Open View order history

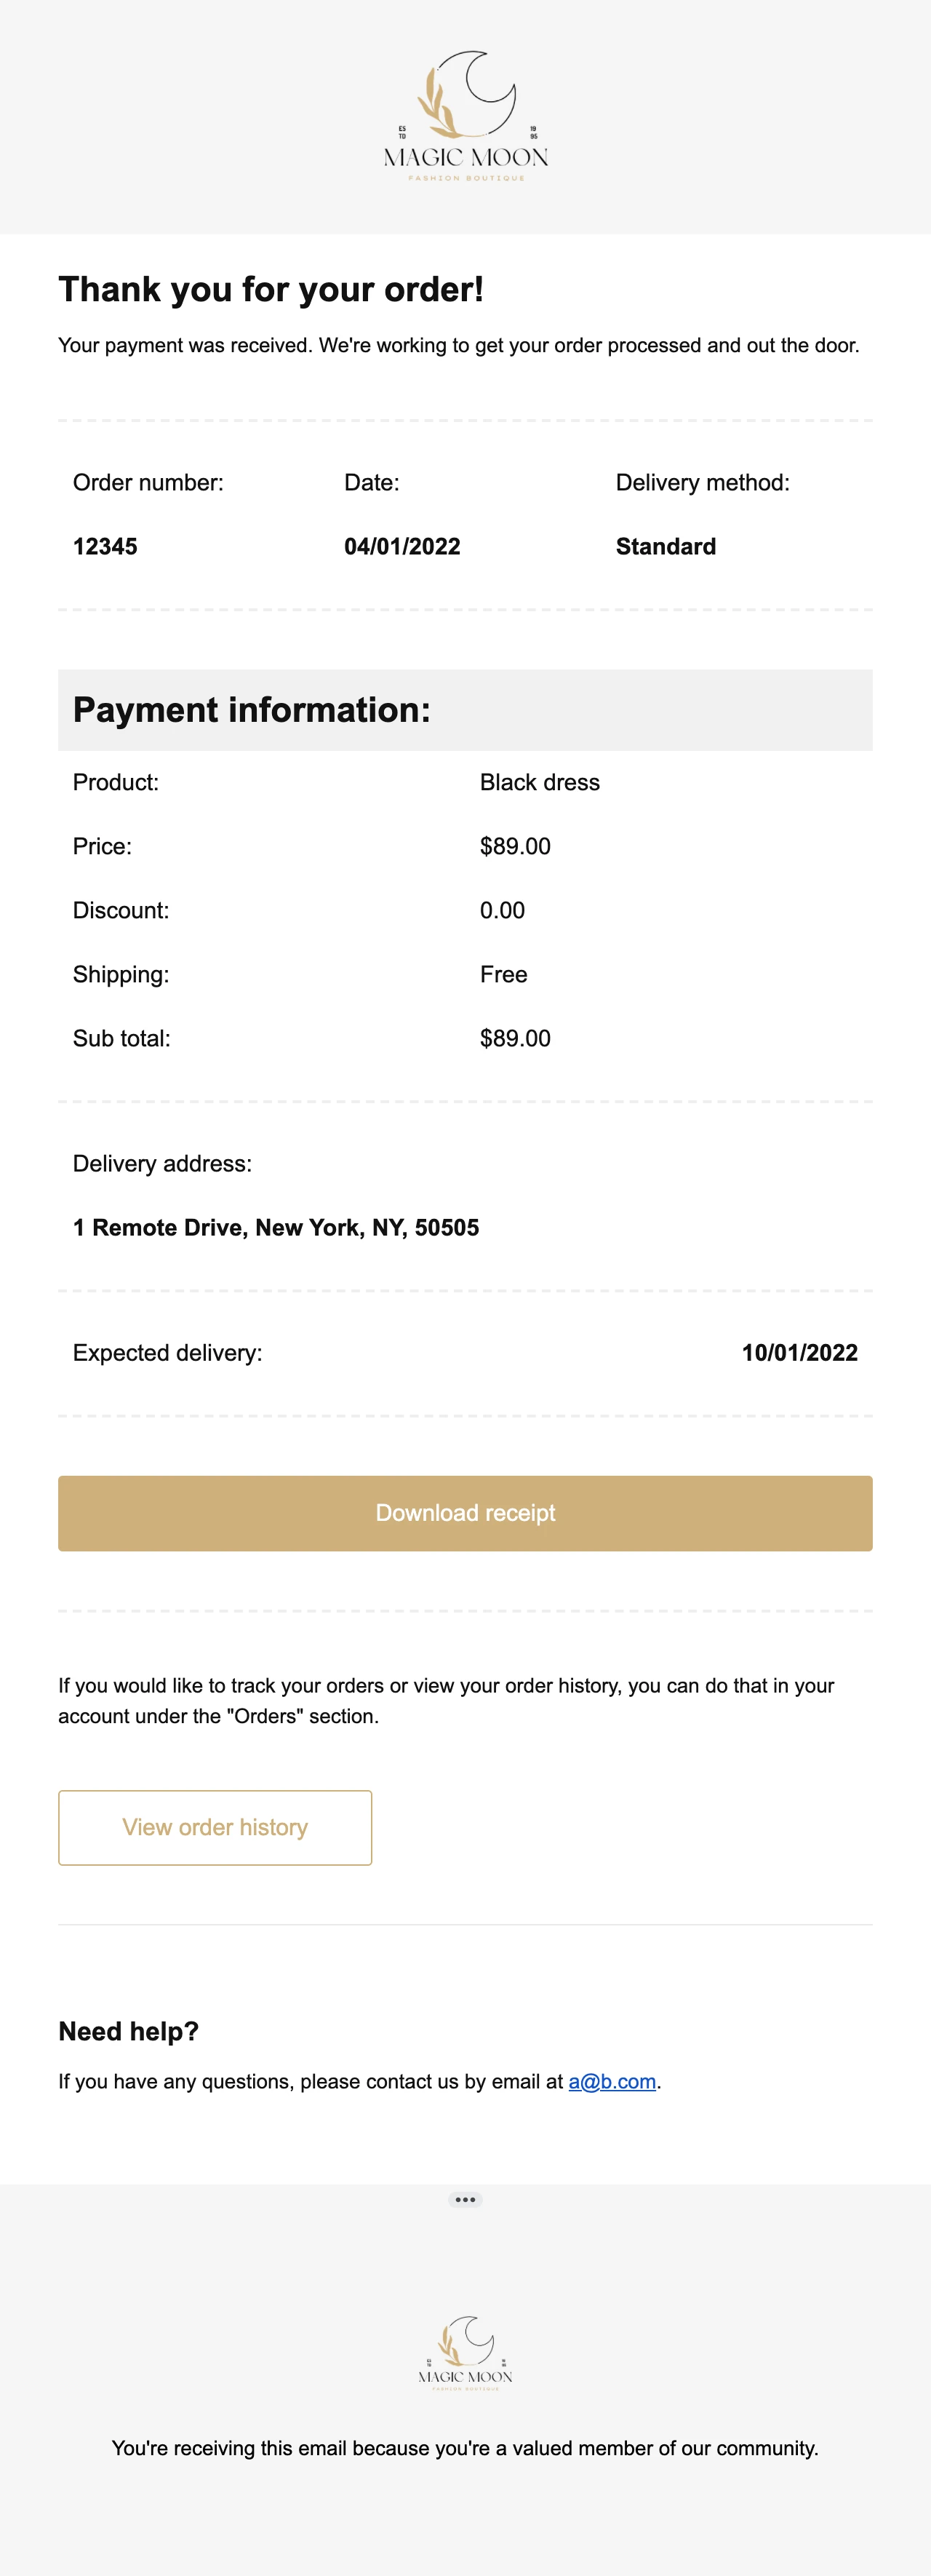(215, 1827)
